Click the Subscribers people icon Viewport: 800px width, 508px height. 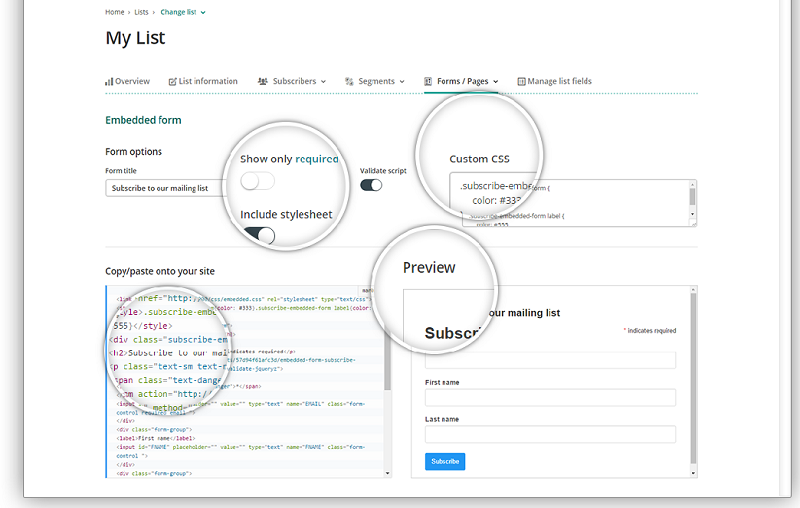(262, 82)
